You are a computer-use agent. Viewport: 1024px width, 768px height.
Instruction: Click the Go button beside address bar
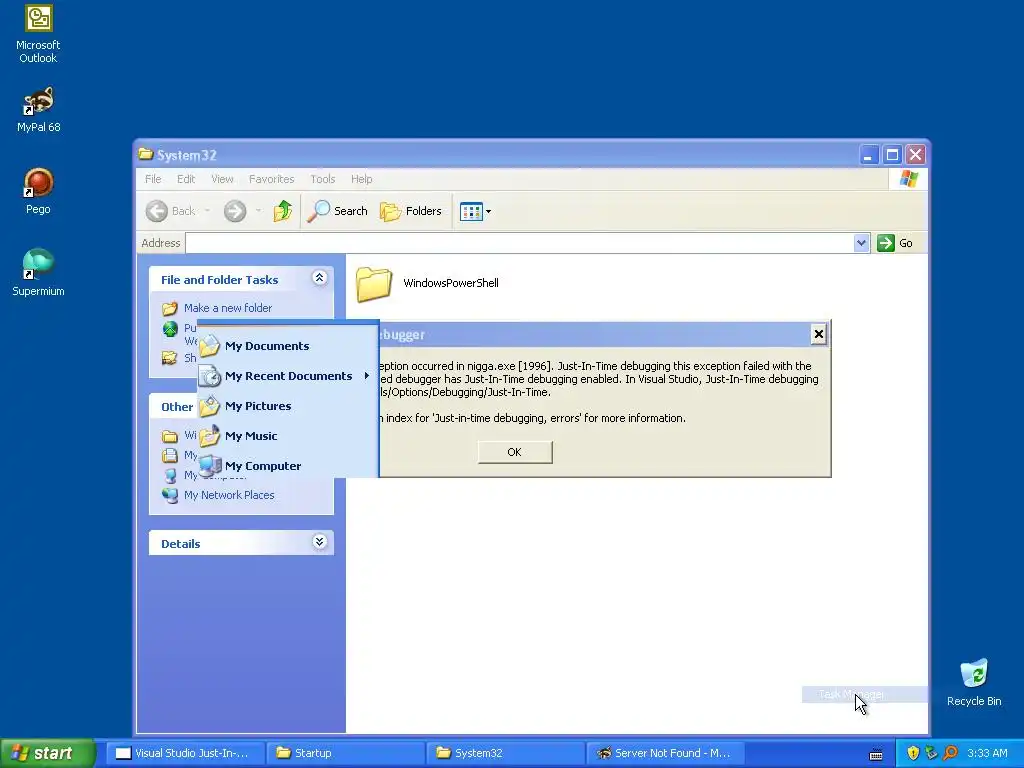point(895,243)
